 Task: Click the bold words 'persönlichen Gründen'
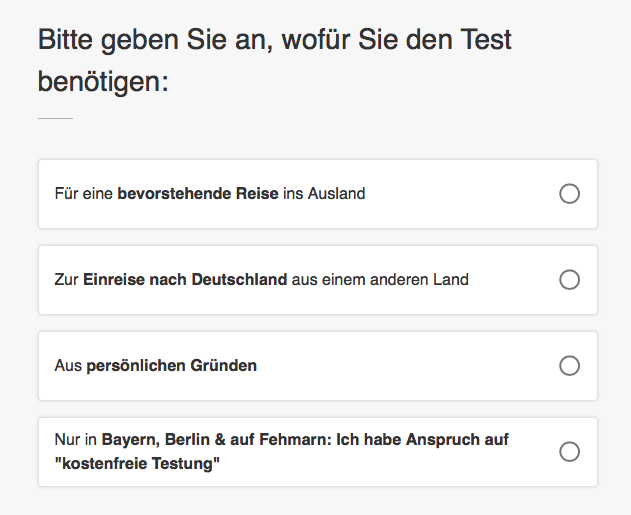pyautogui.click(x=172, y=366)
